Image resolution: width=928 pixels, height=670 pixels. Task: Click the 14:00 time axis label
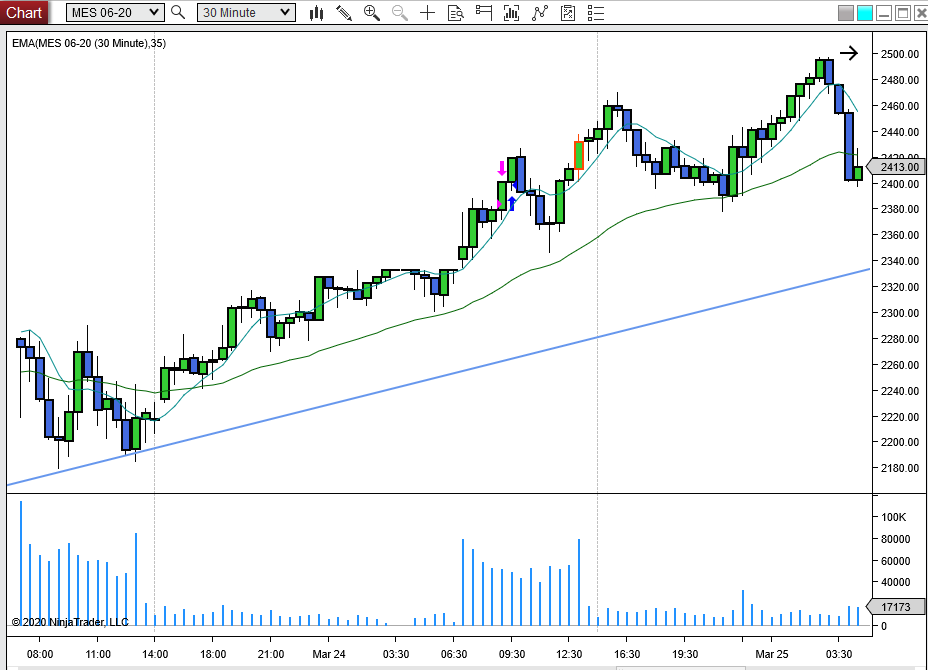(x=155, y=654)
